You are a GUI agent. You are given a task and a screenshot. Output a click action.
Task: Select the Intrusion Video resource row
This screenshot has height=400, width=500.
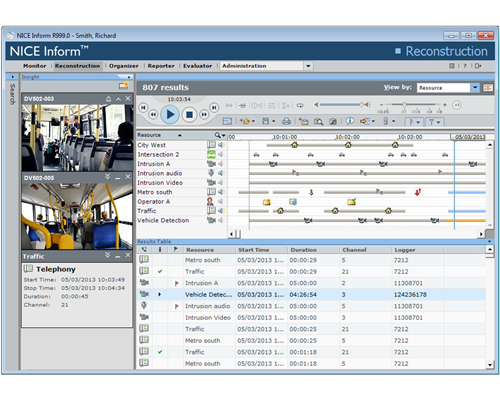point(182,183)
